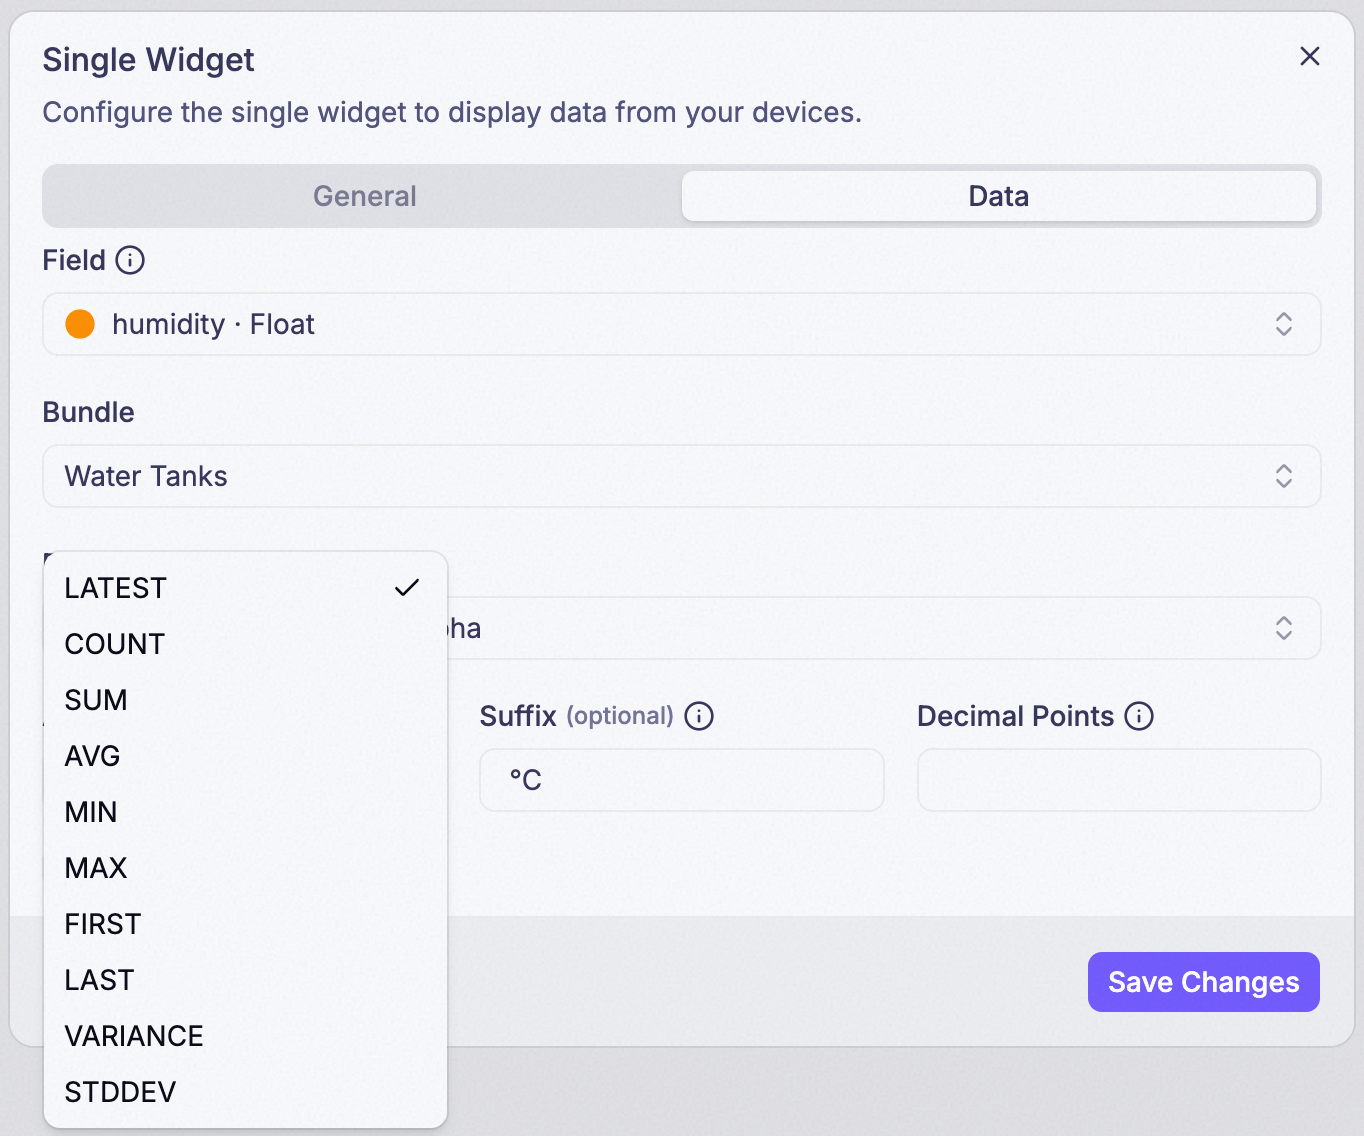Close the Single Widget dialog
The height and width of the screenshot is (1136, 1364).
pyautogui.click(x=1310, y=56)
